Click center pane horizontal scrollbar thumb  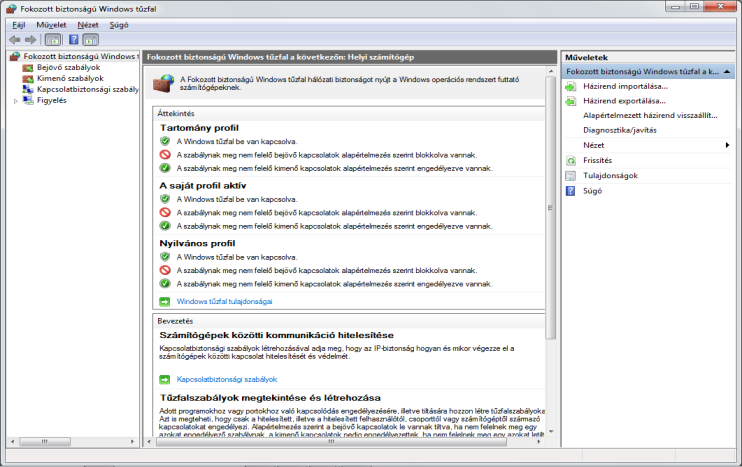331,441
